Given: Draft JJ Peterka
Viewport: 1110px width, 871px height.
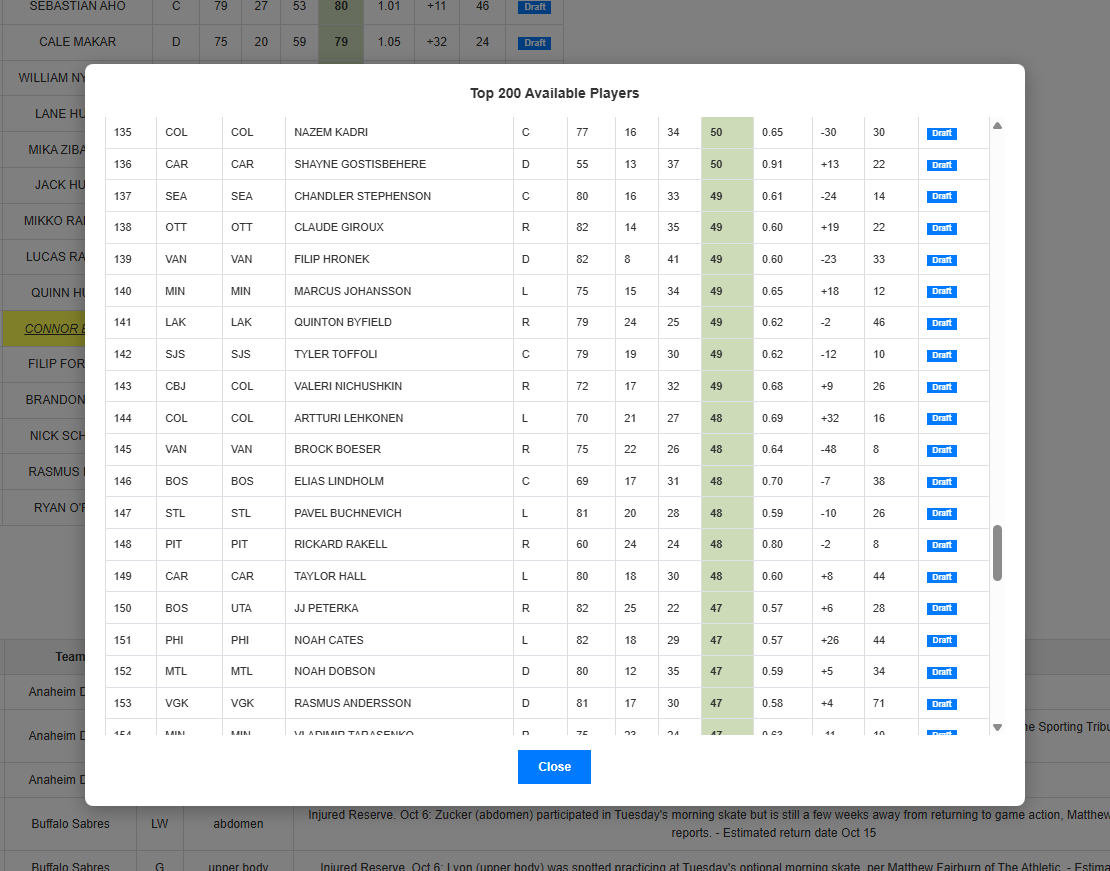Looking at the screenshot, I should pos(942,608).
